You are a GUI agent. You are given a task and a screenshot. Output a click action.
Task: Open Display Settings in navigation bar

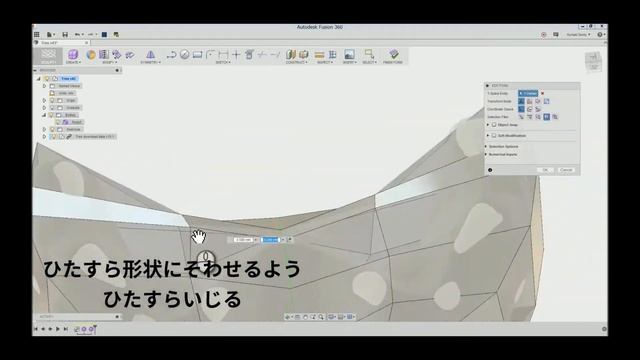click(x=332, y=317)
